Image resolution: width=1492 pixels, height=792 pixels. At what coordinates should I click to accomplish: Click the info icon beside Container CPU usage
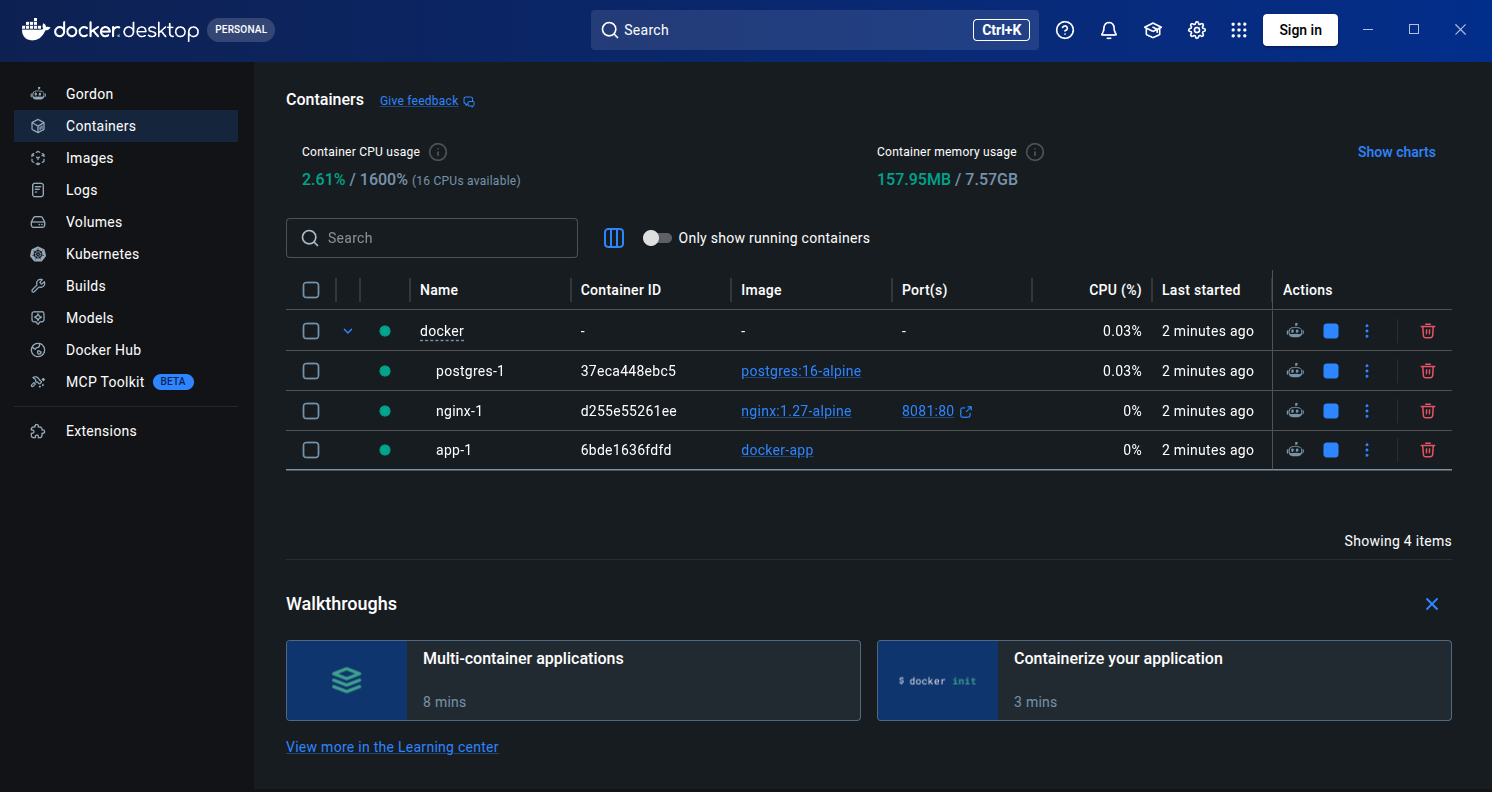pyautogui.click(x=438, y=152)
